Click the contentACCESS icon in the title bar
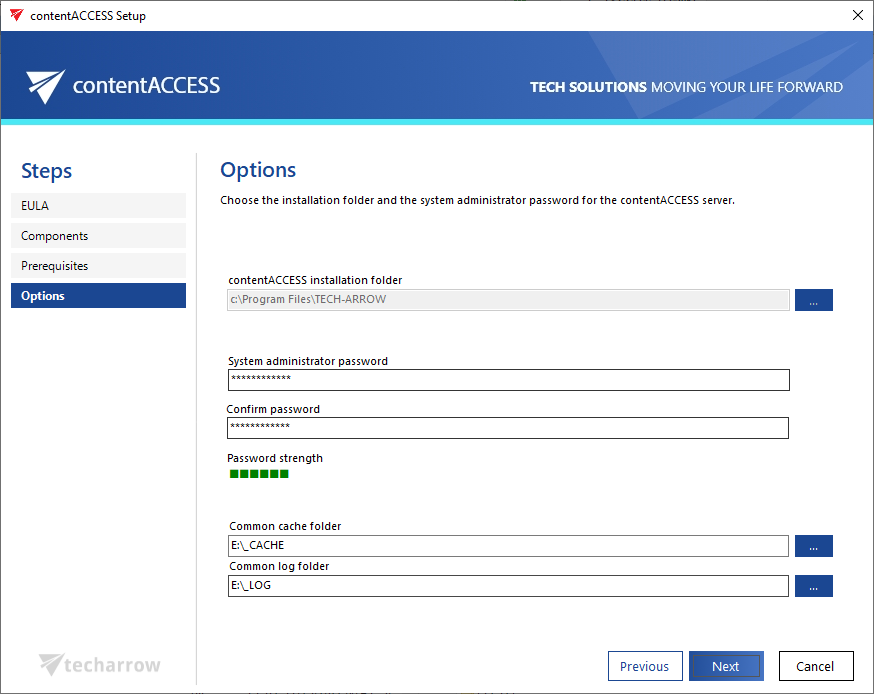 click(14, 15)
